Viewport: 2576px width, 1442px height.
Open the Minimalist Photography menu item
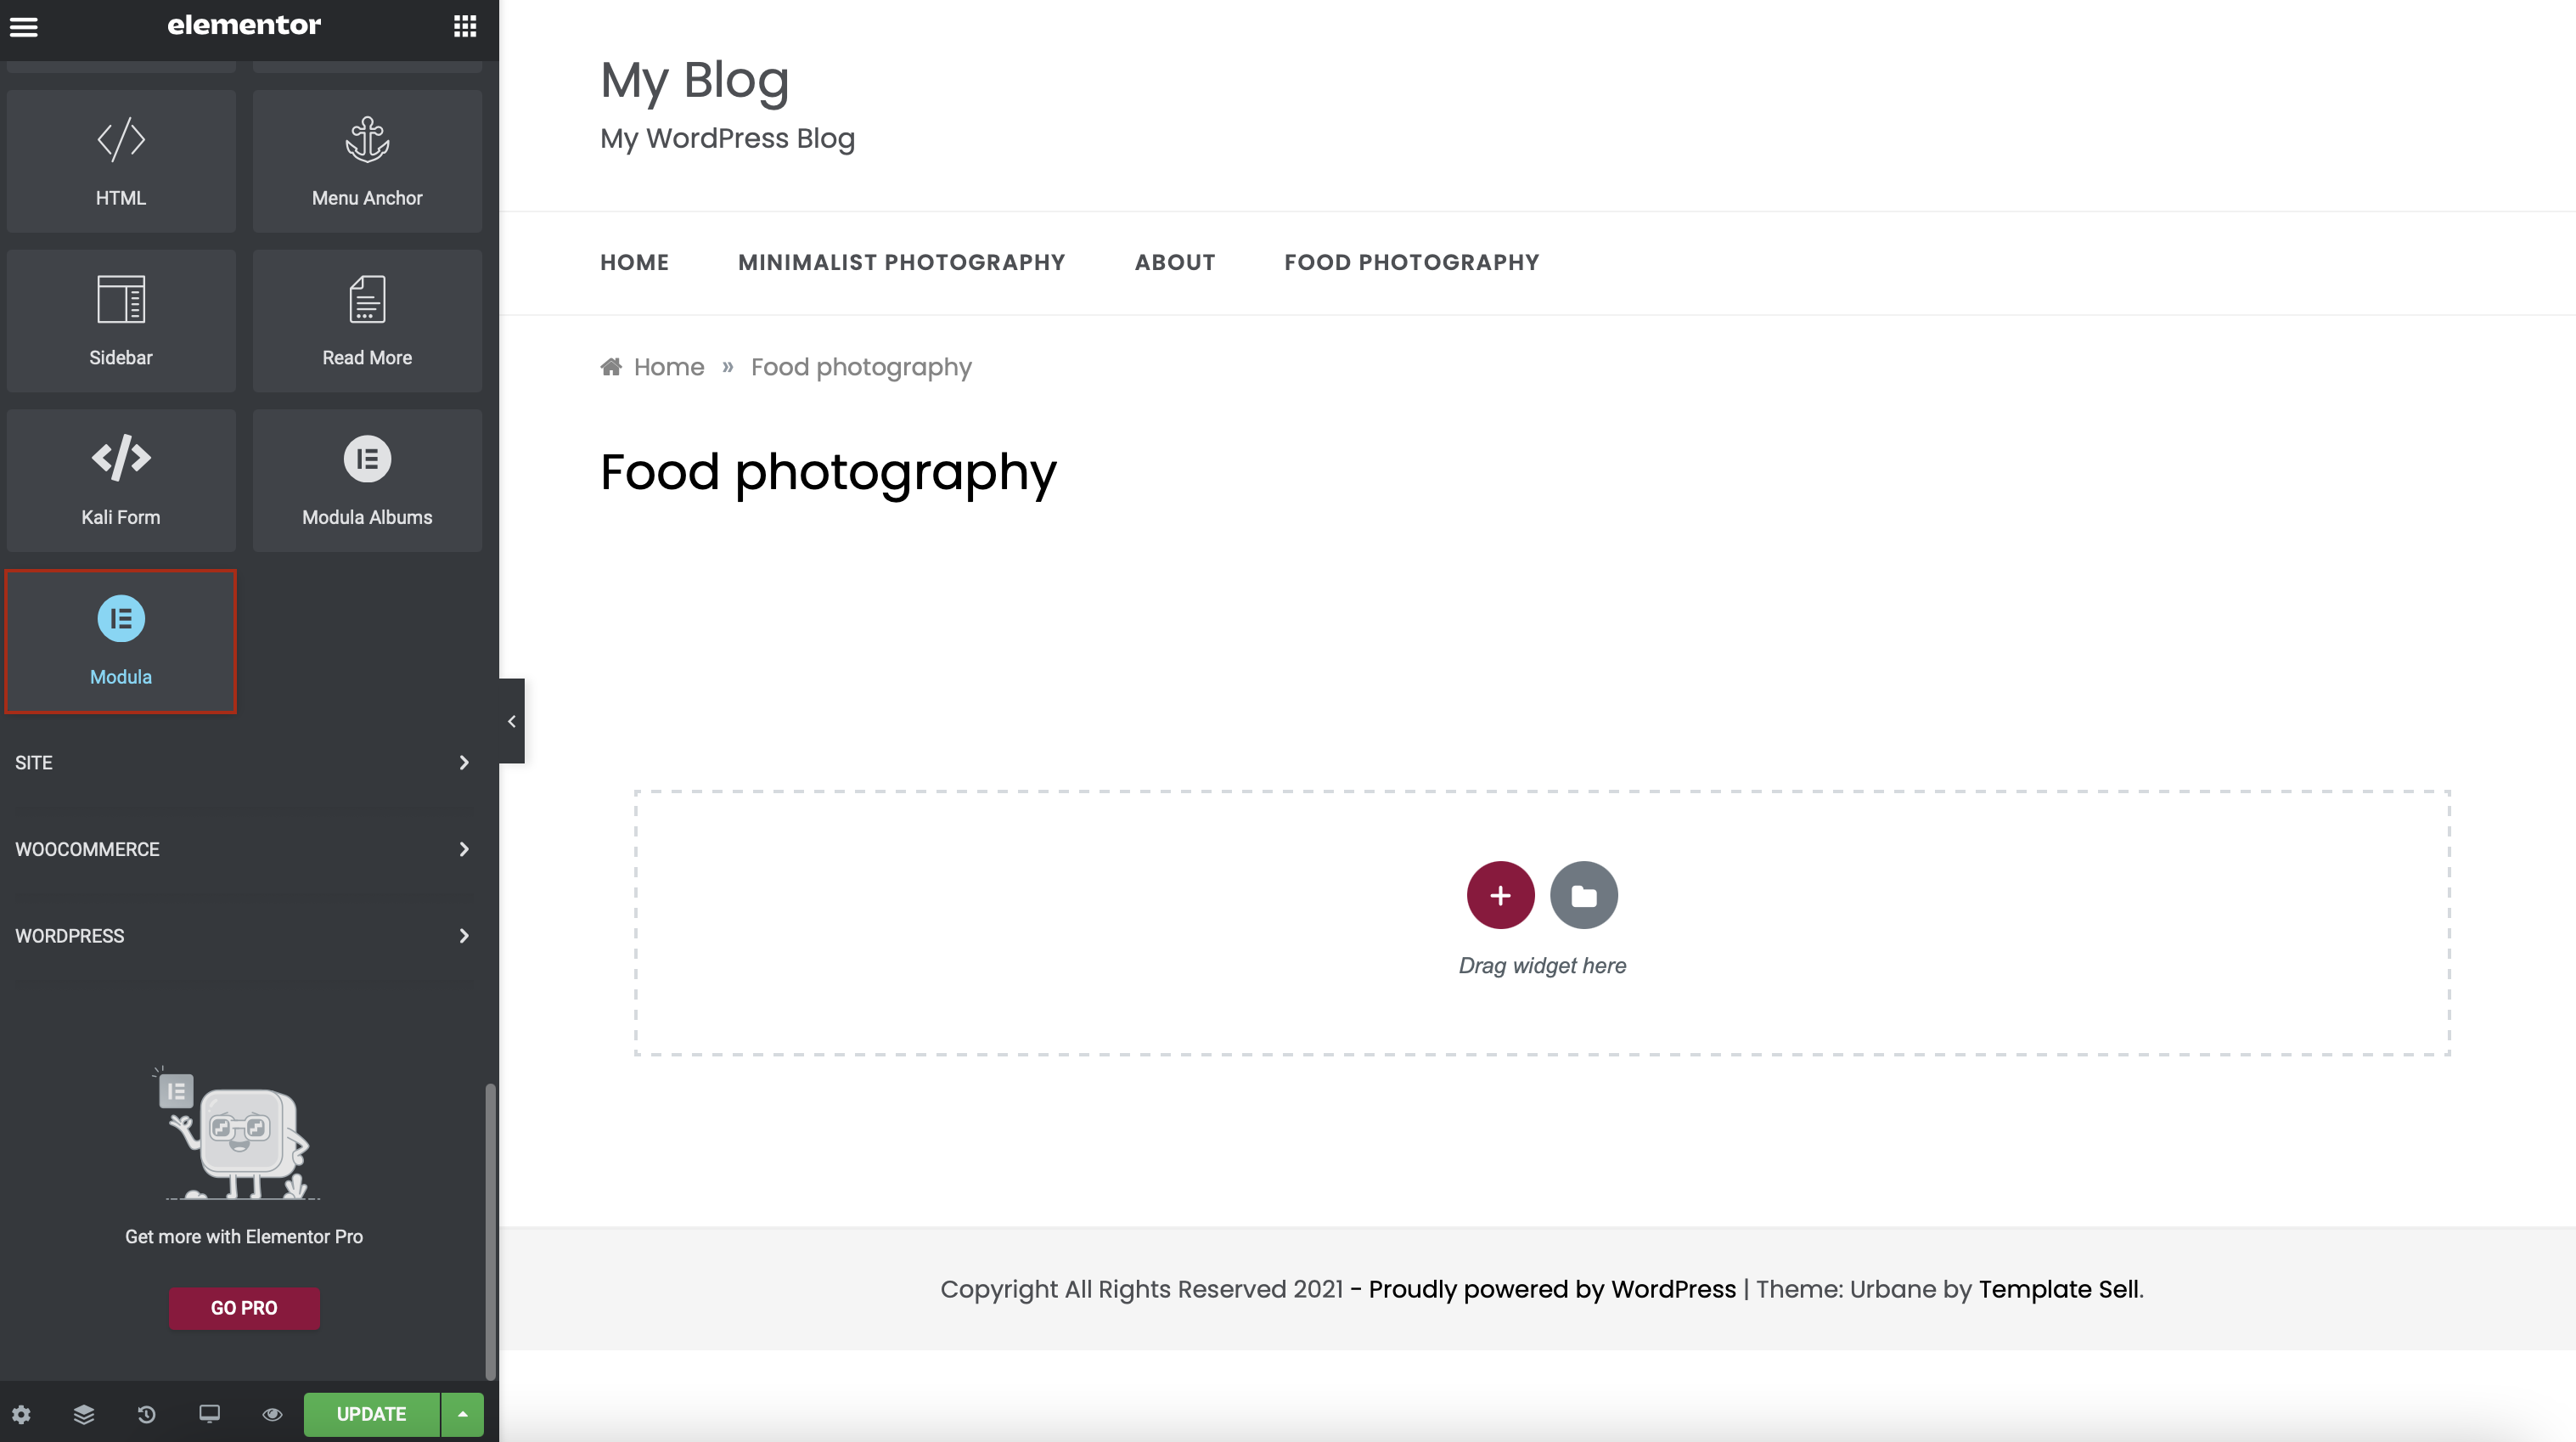click(901, 262)
